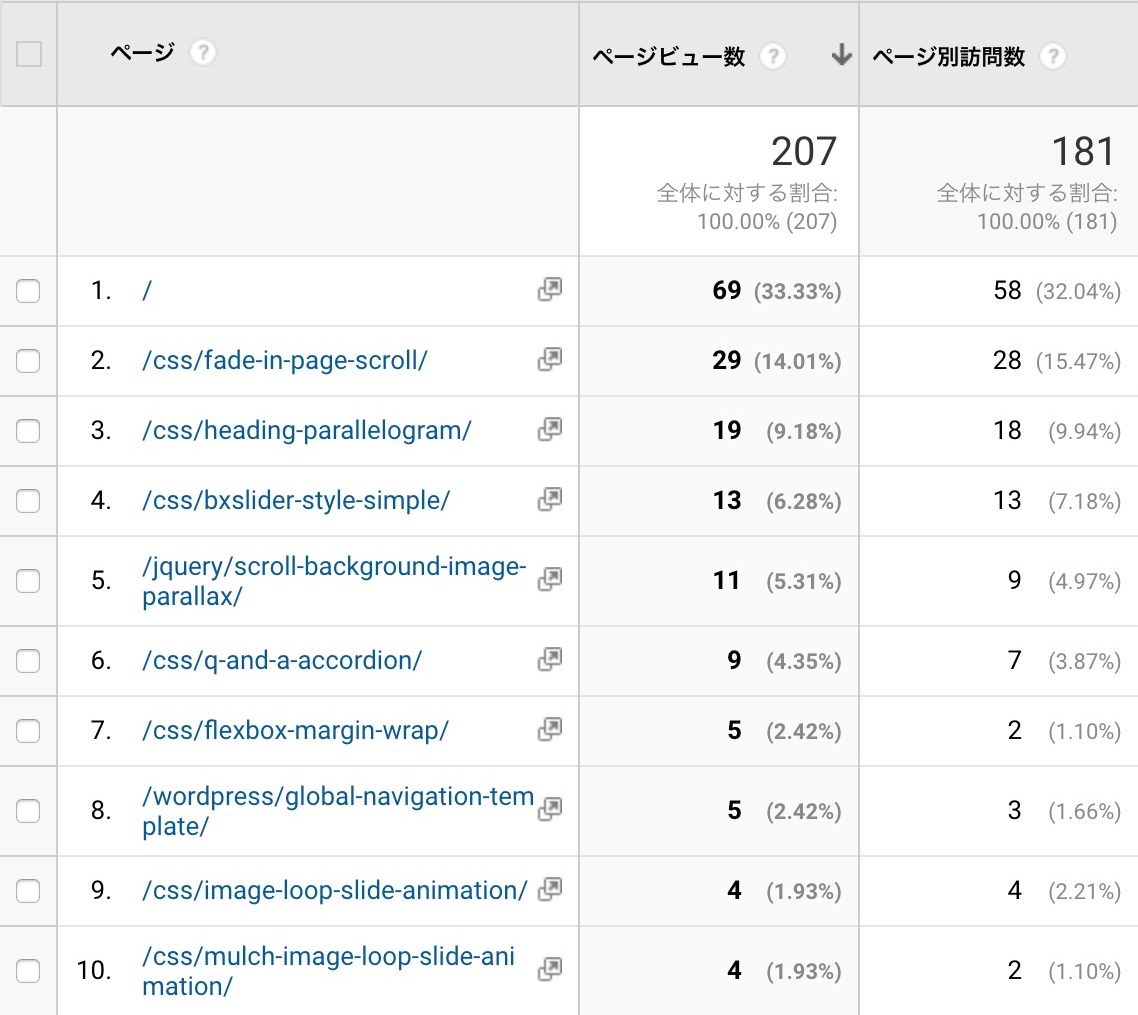Click unique visits cell '18 (9.94%)'
This screenshot has height=1015, width=1138.
(x=1057, y=431)
